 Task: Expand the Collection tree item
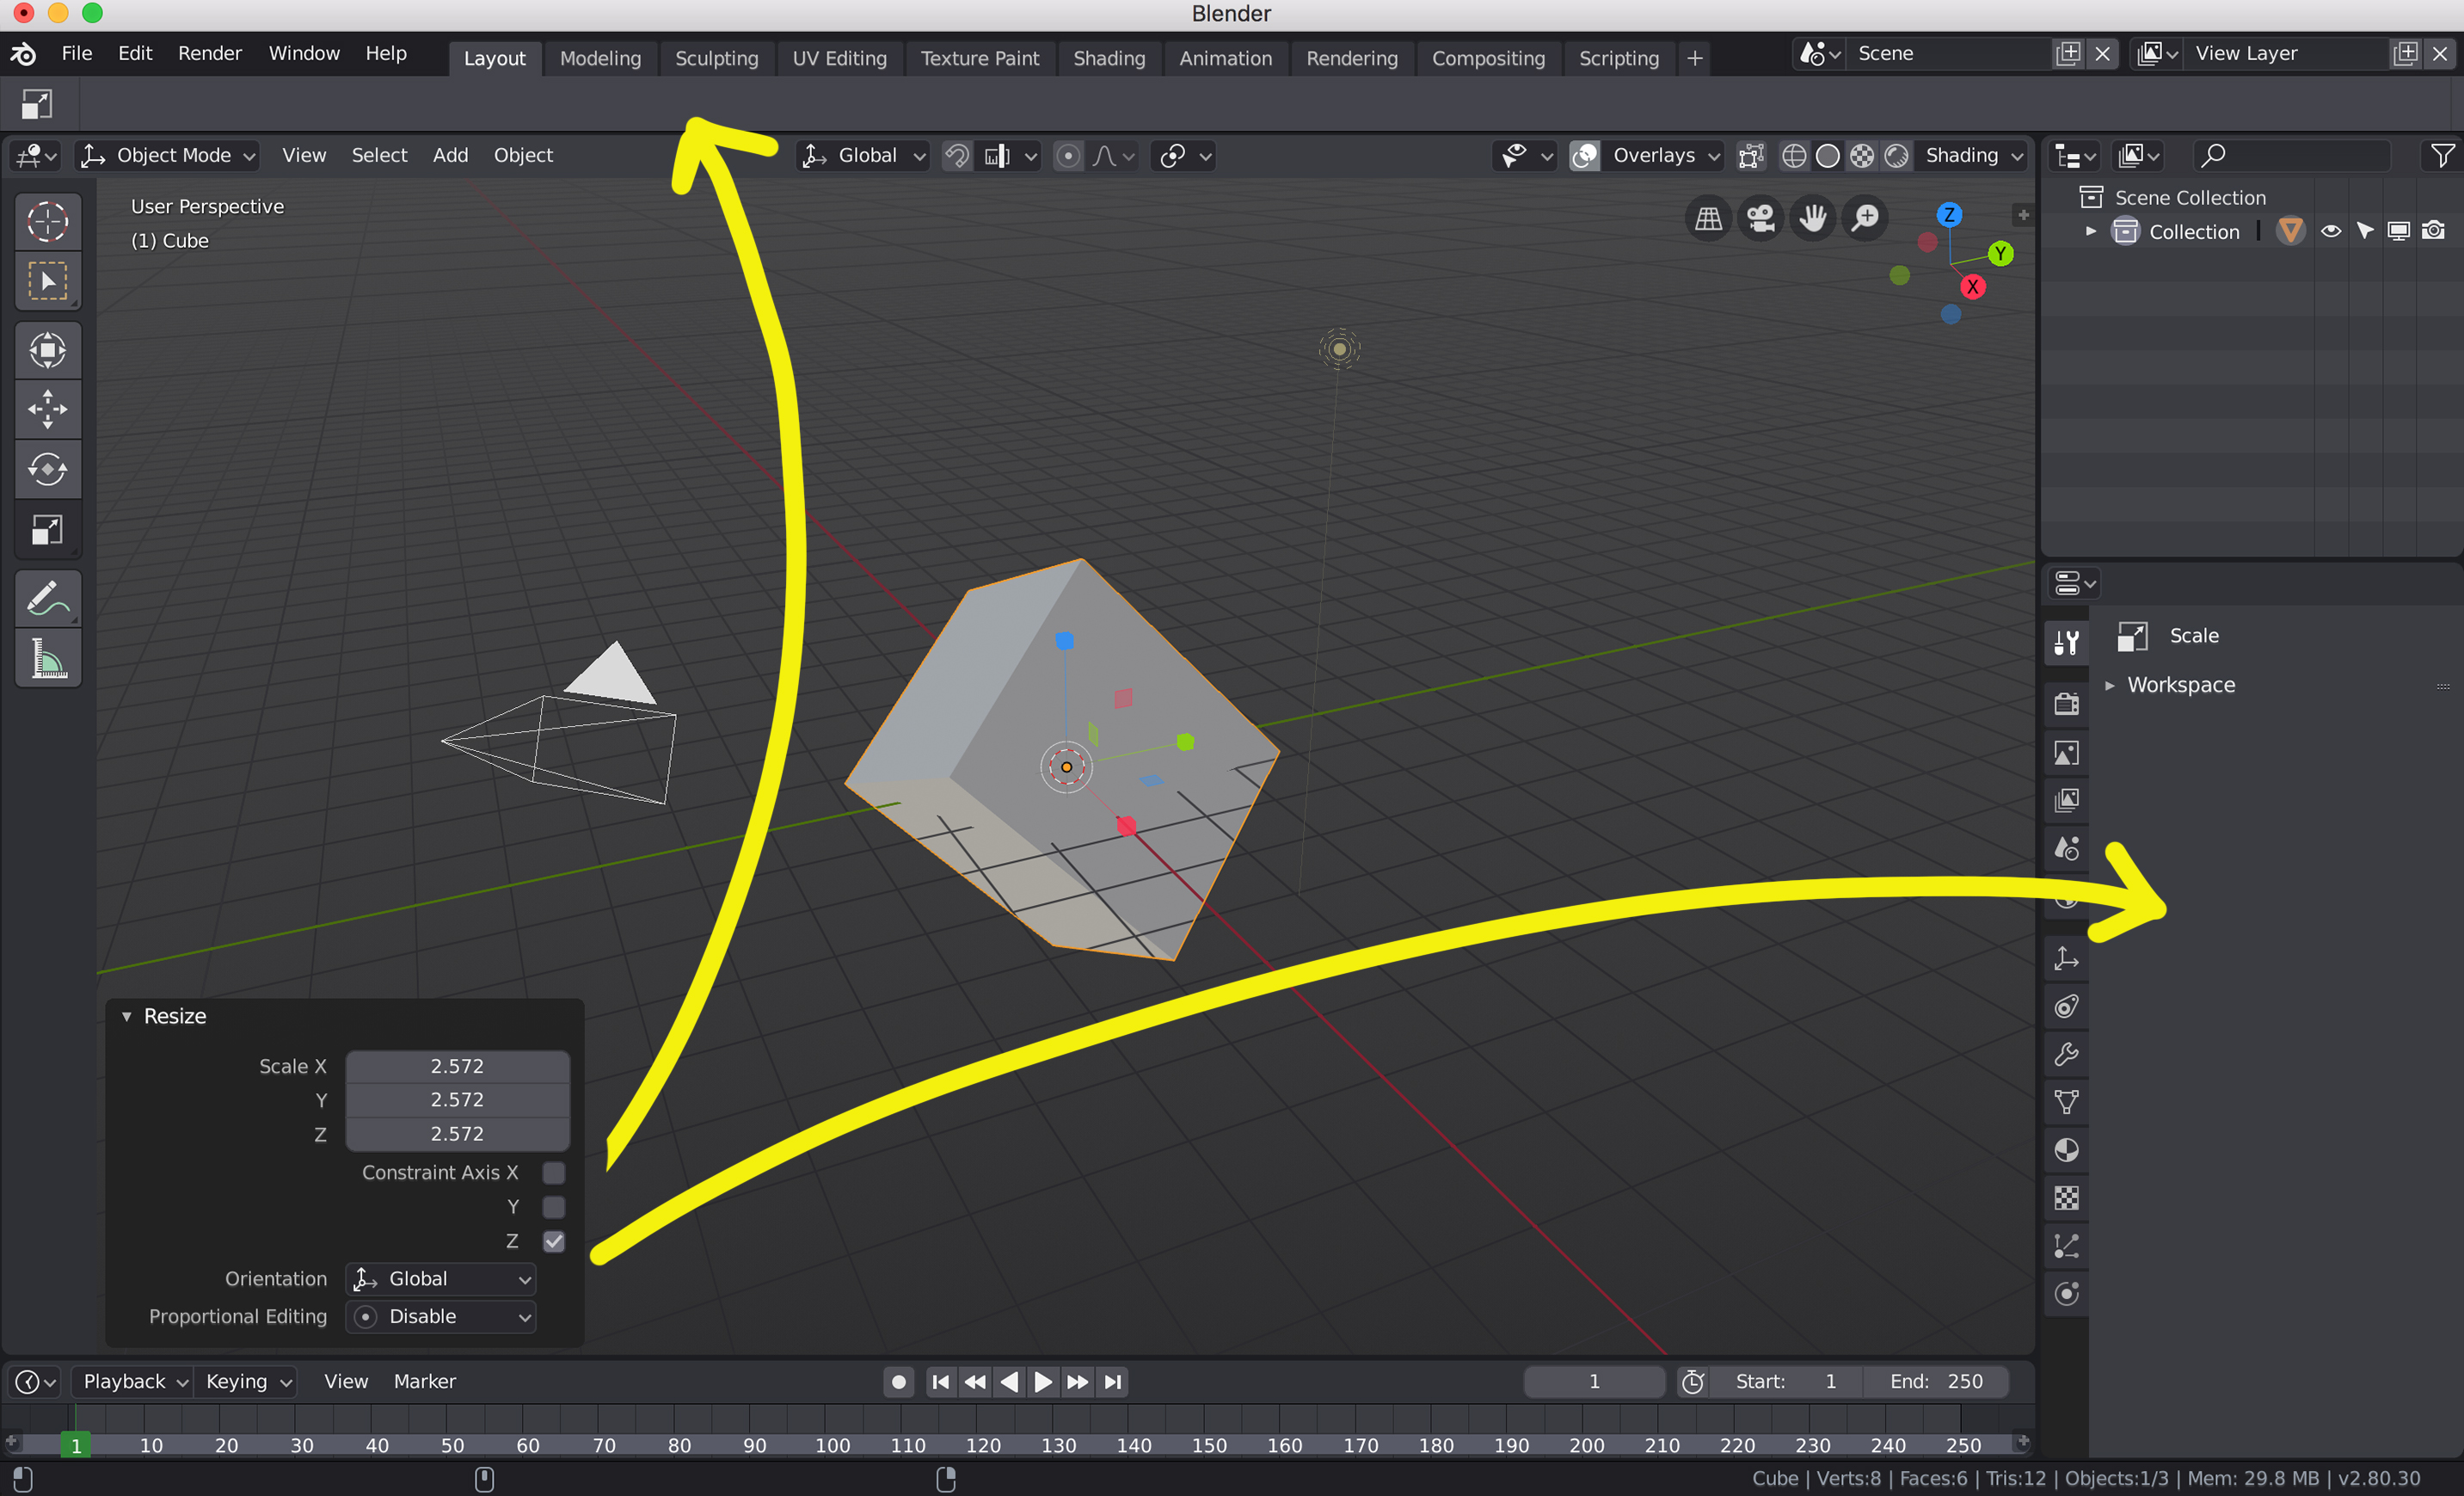pos(2090,231)
